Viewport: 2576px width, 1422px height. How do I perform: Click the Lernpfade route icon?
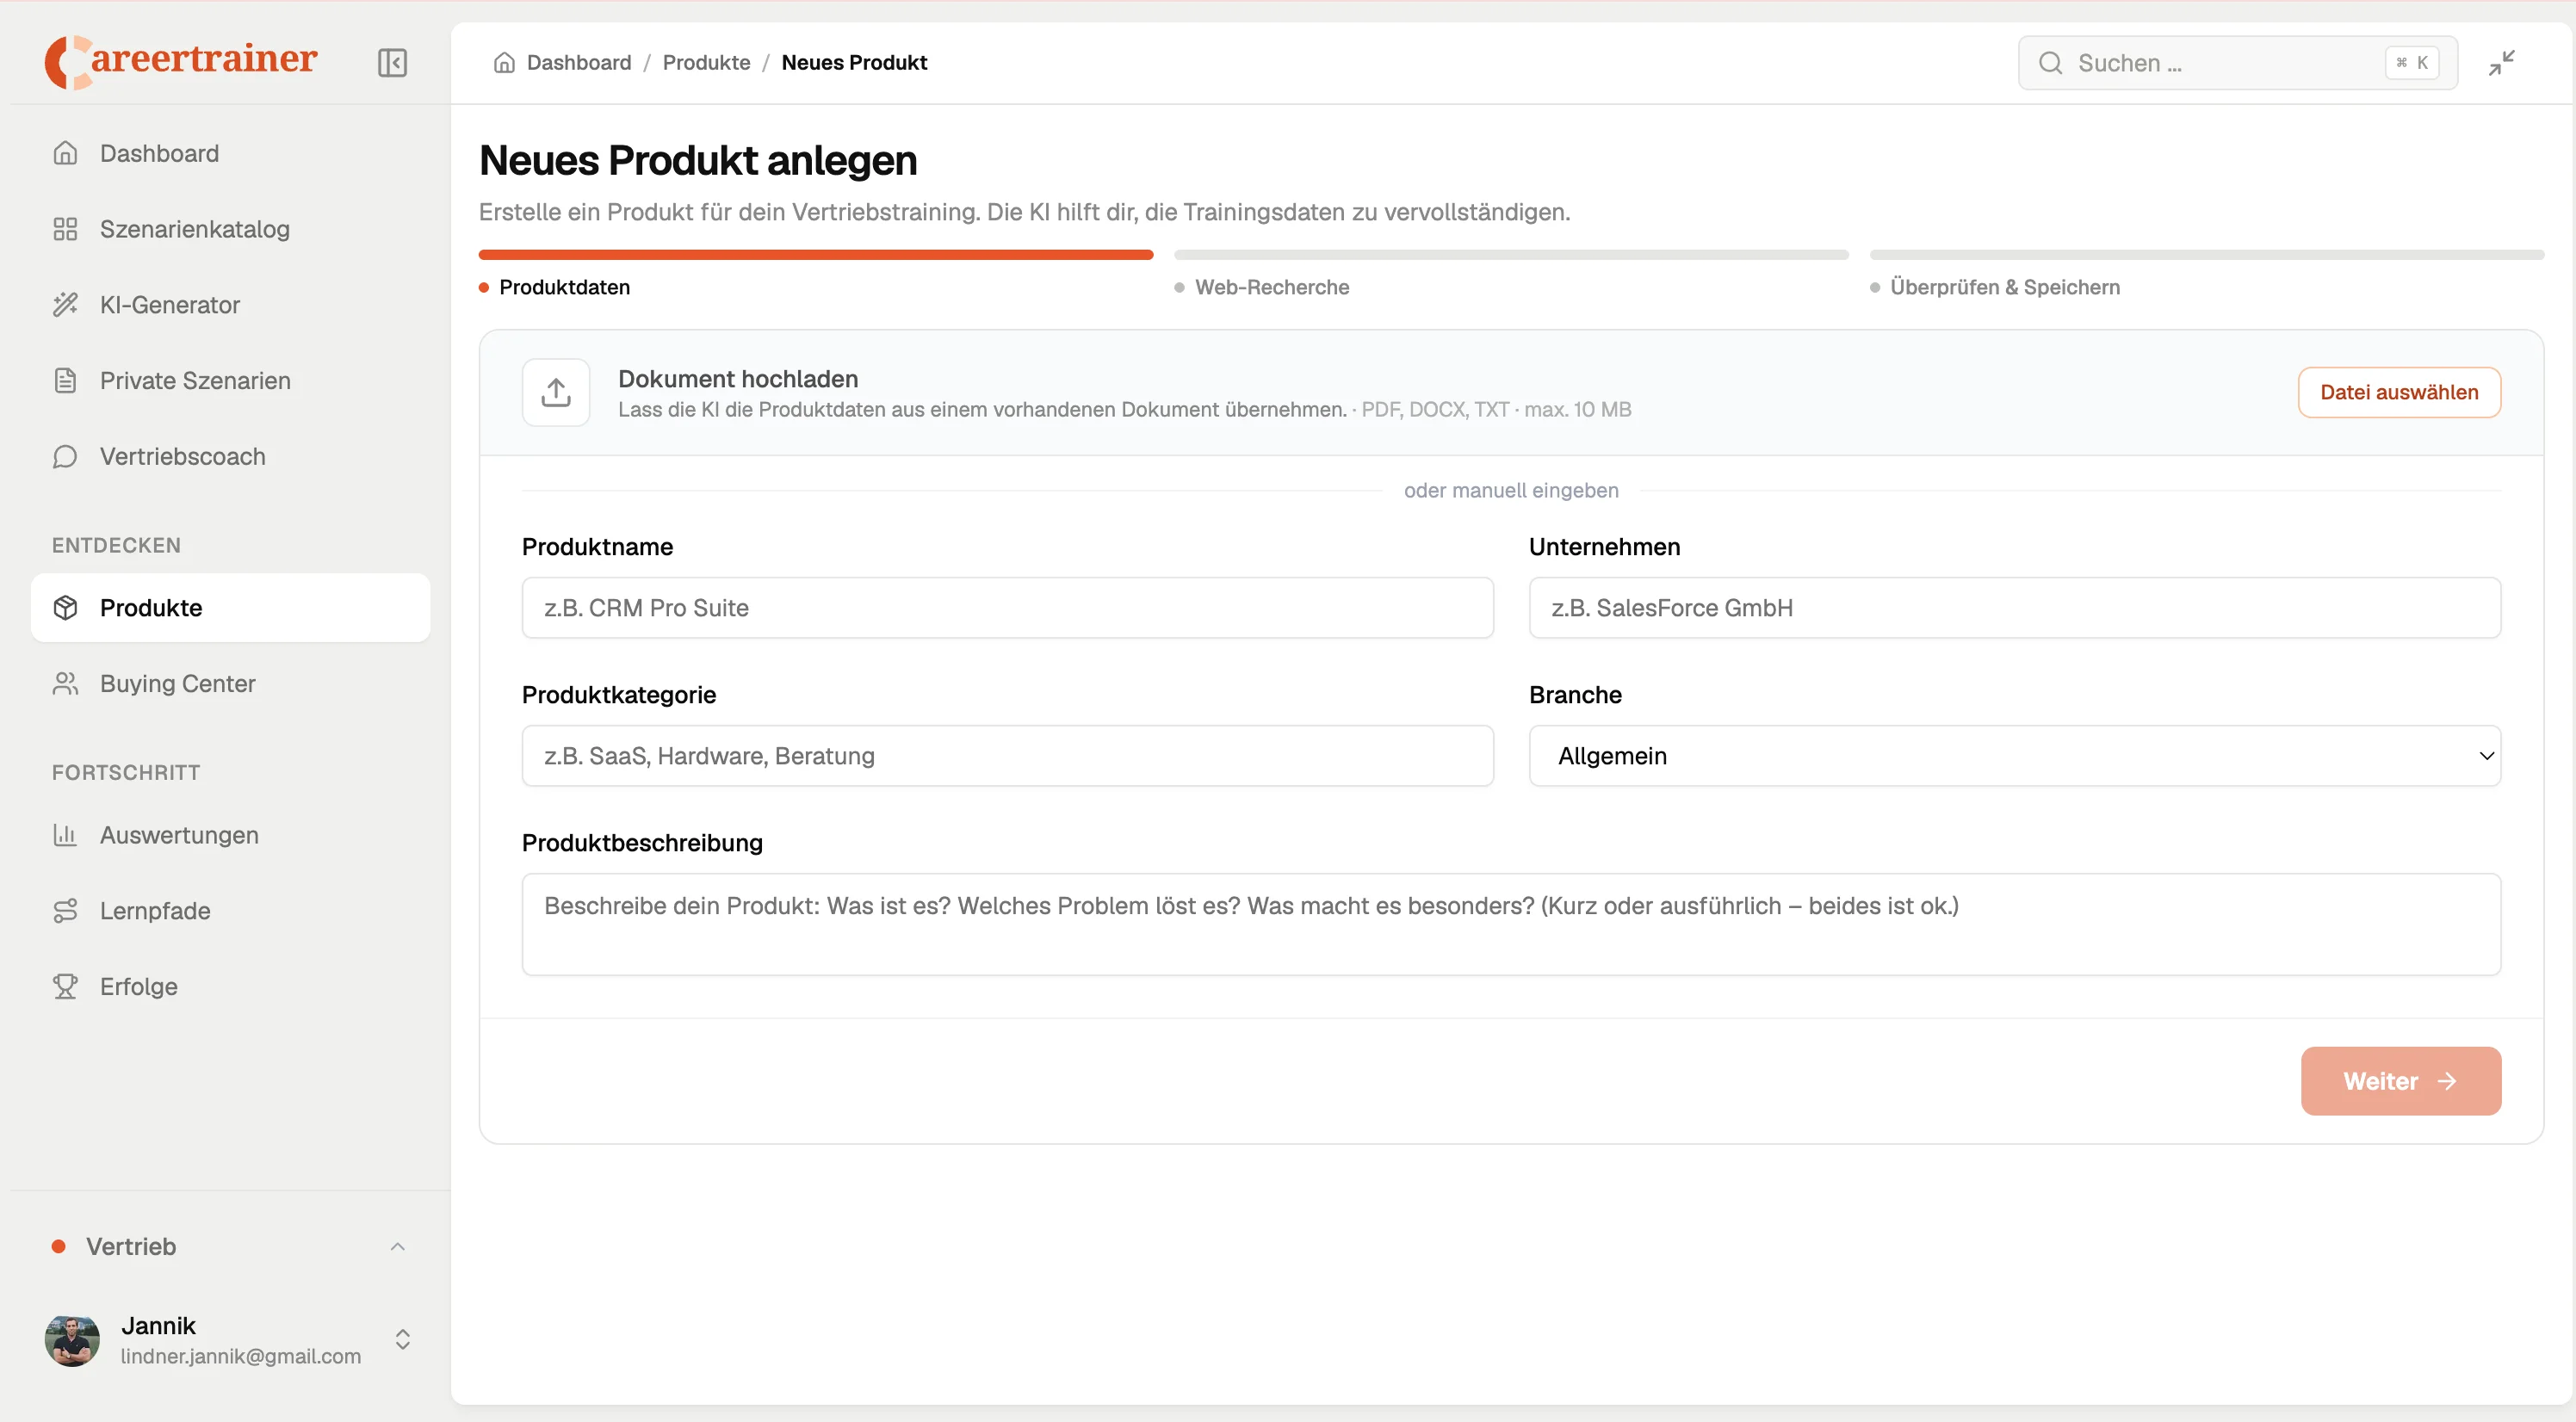tap(65, 911)
